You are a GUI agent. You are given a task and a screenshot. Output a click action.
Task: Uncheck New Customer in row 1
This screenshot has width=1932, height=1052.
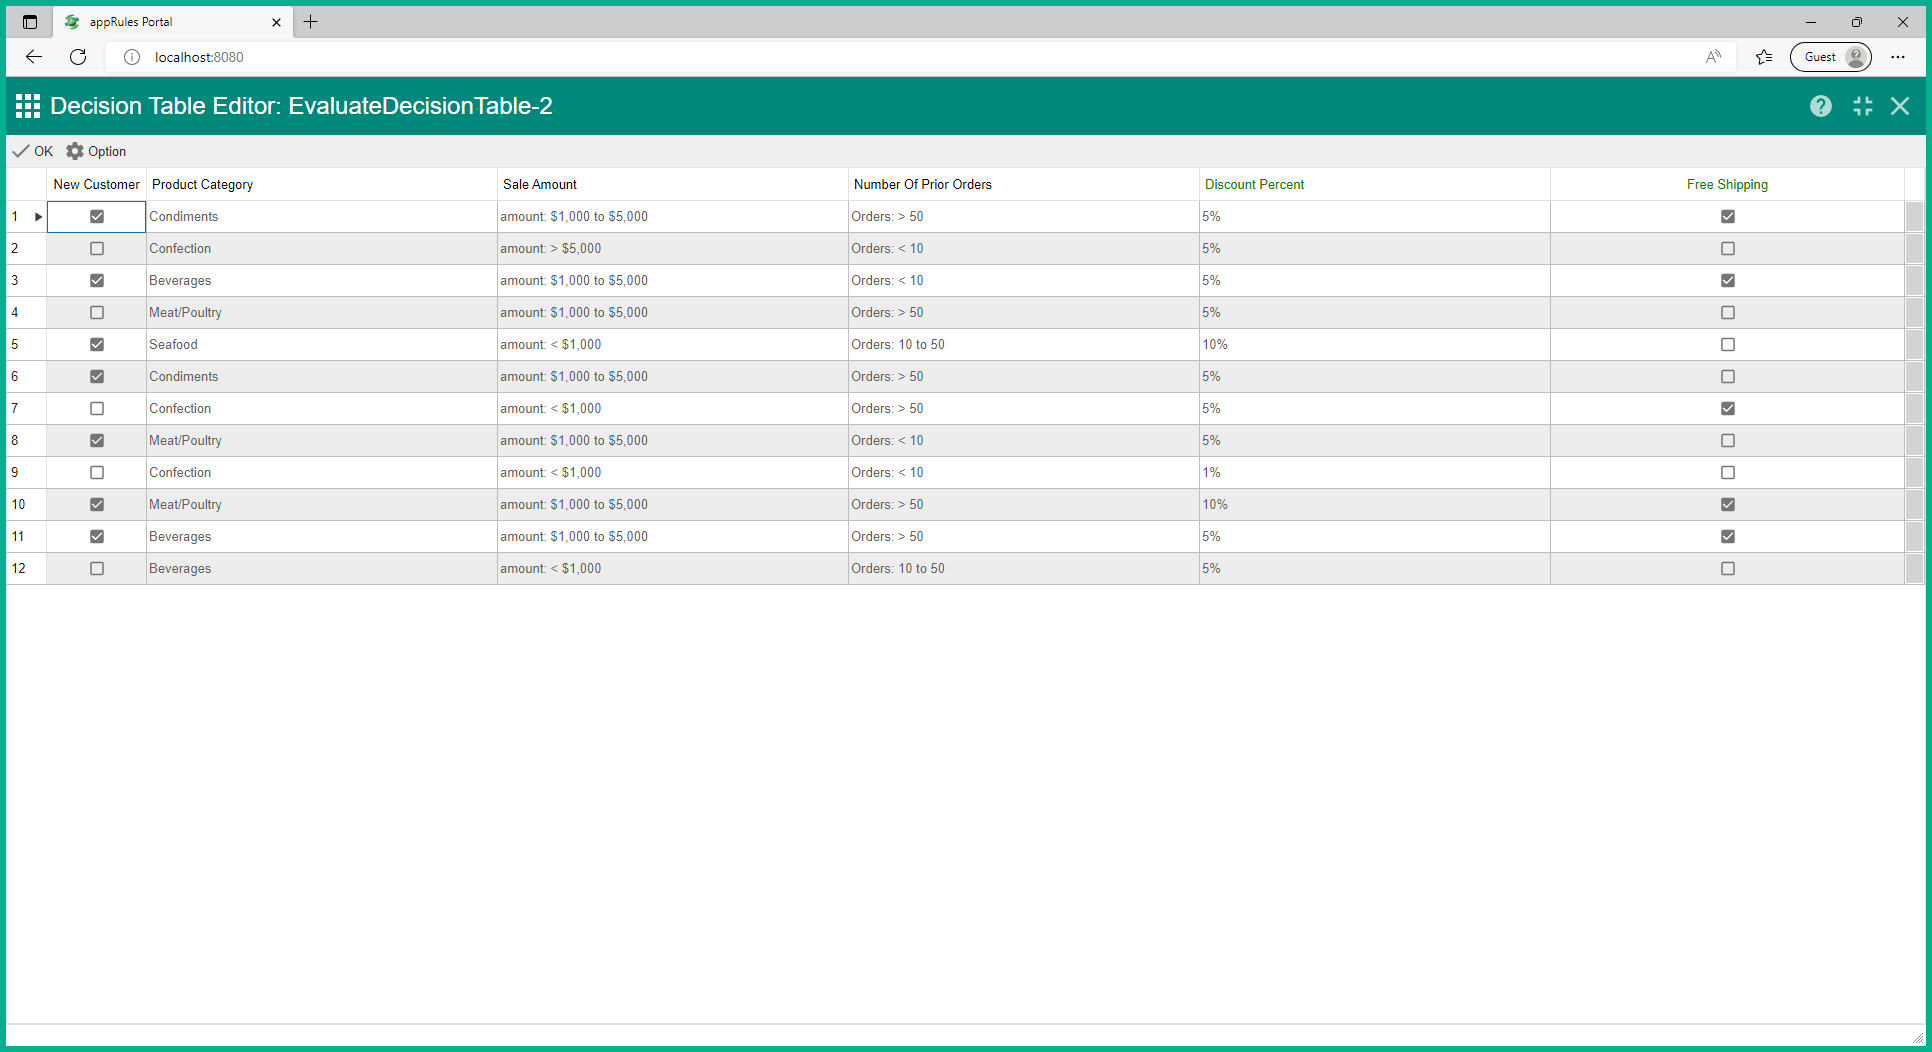97,216
